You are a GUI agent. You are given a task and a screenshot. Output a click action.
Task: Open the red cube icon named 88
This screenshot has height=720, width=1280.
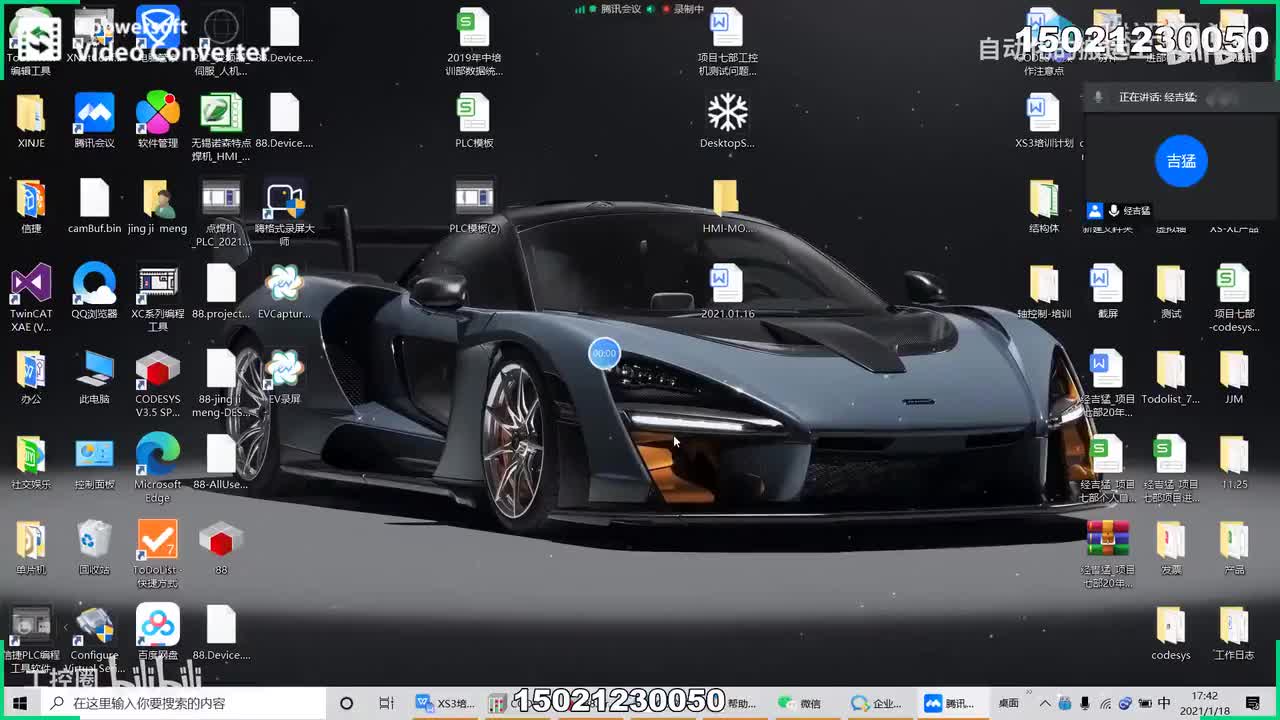[x=221, y=547]
